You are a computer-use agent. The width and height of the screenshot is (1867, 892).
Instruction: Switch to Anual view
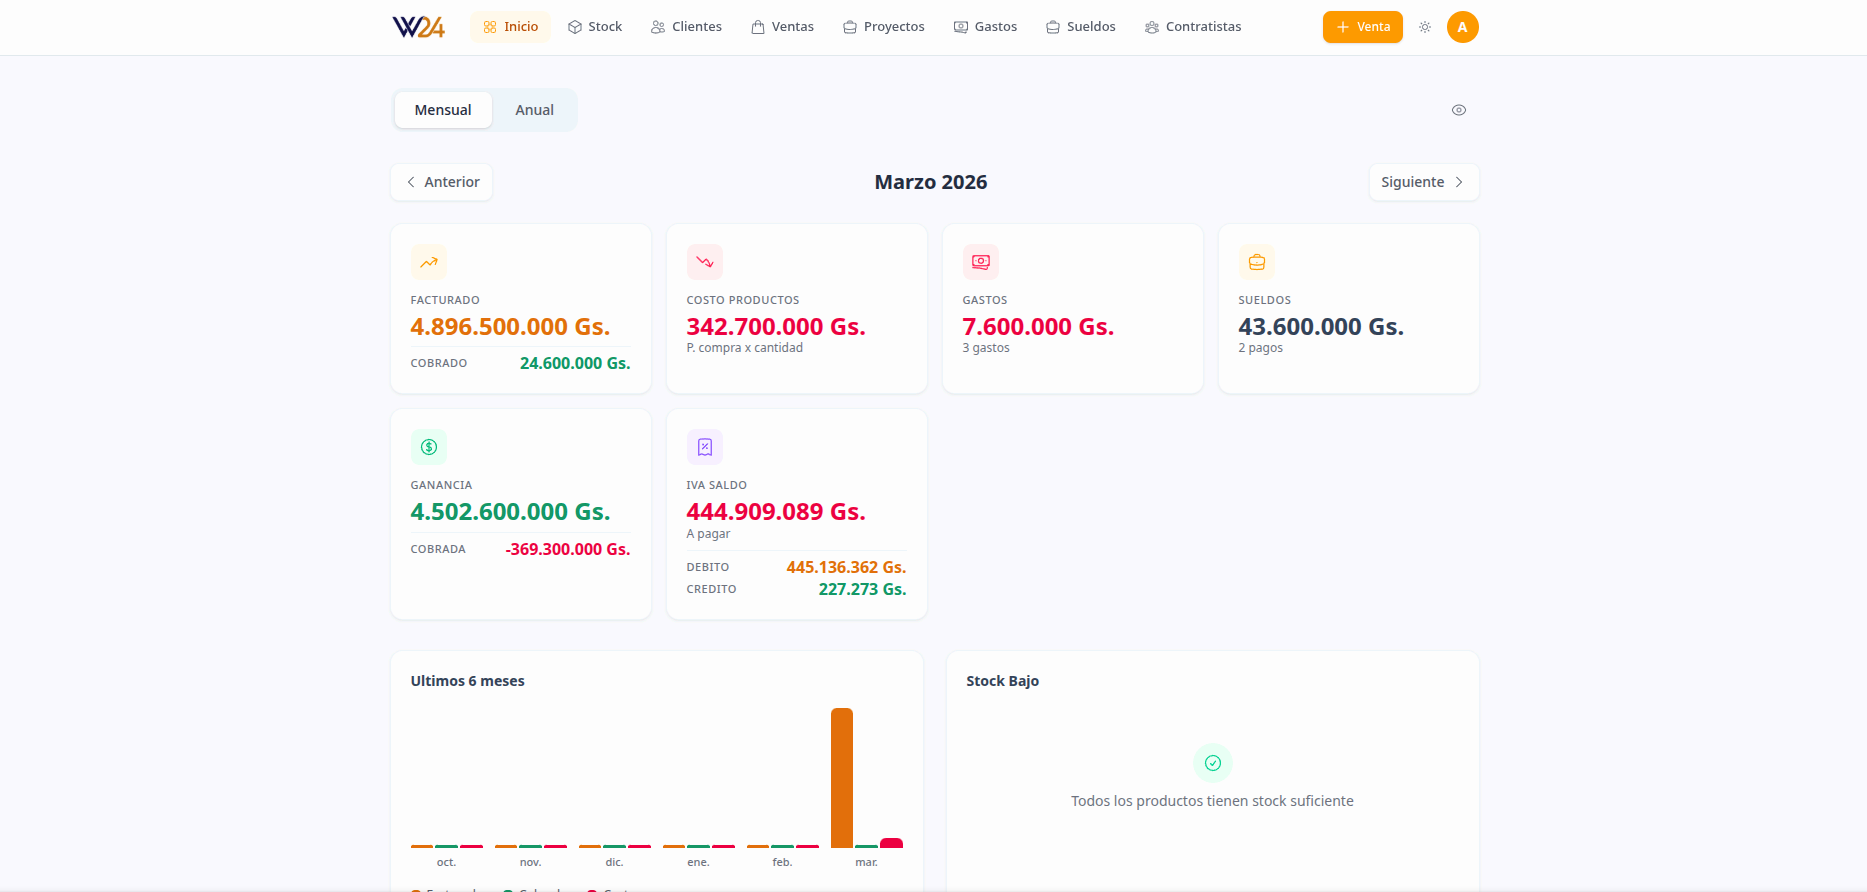(534, 110)
